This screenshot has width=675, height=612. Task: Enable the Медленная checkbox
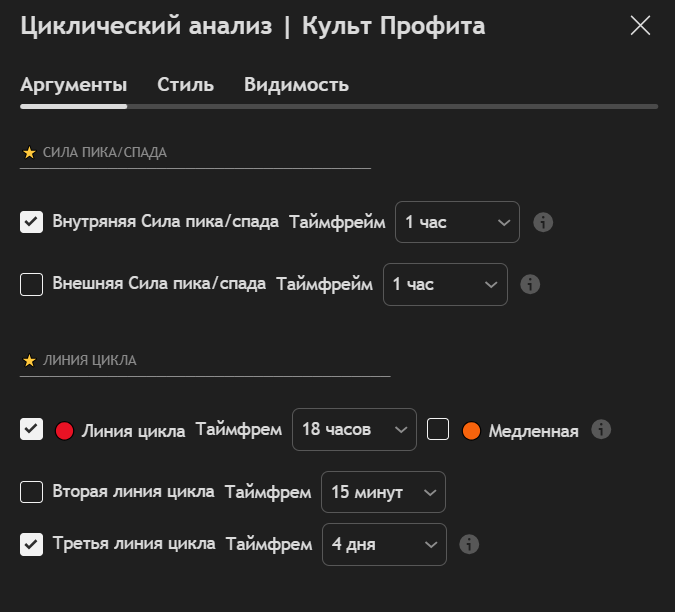click(x=438, y=430)
